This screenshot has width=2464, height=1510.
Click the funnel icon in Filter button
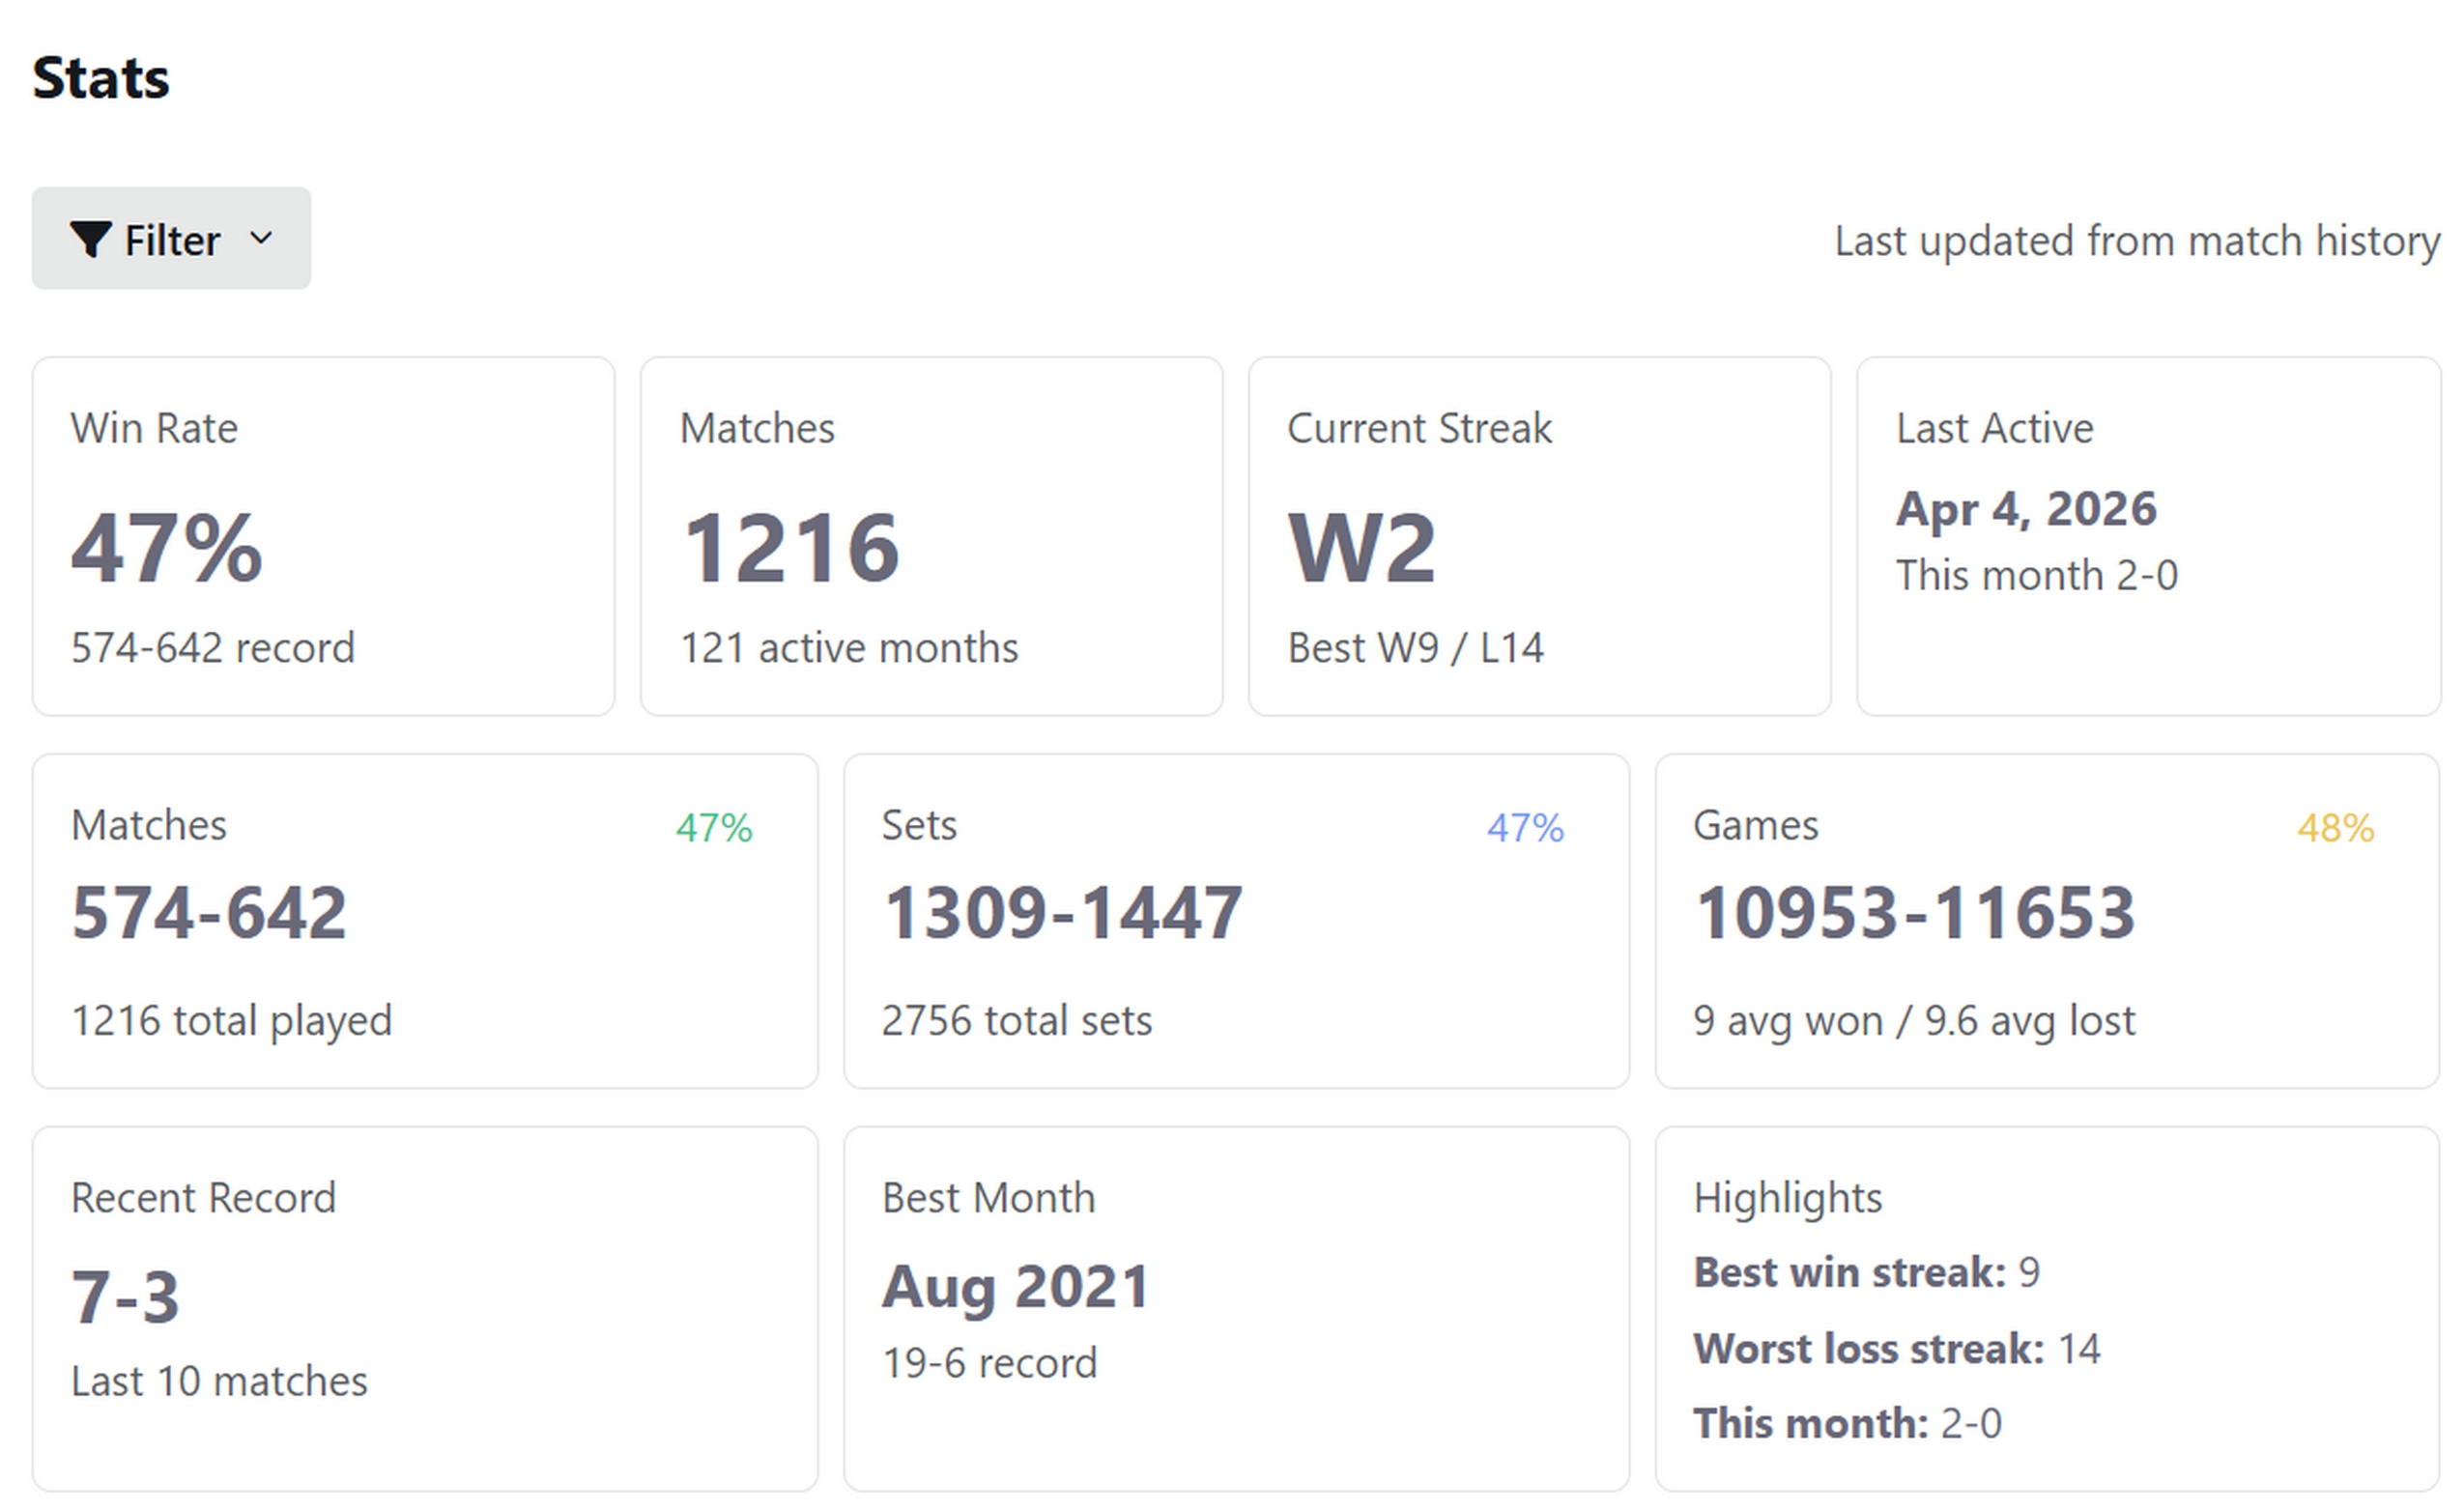(89, 240)
